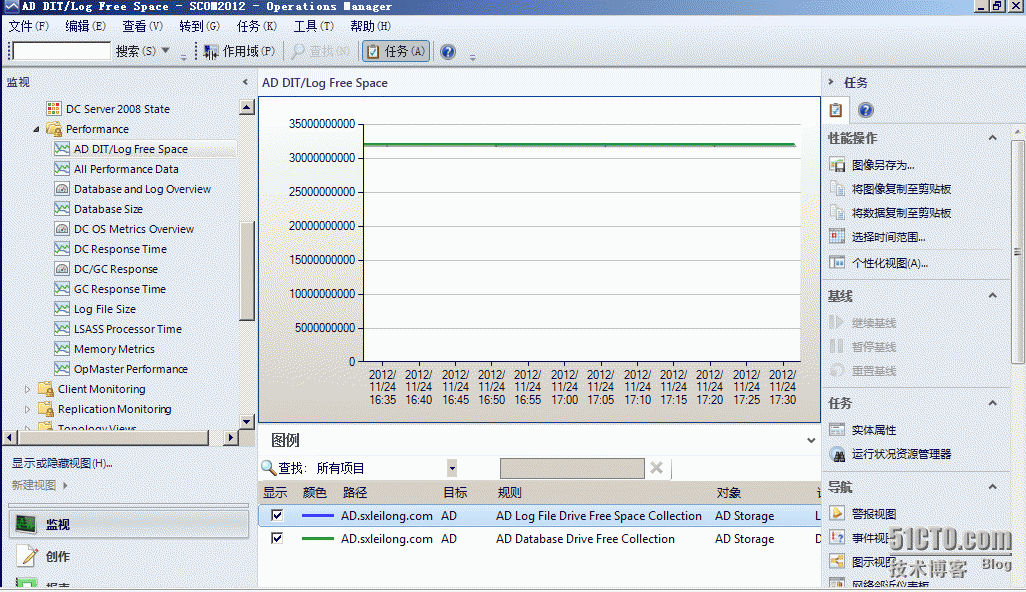The height and width of the screenshot is (592, 1026).
Task: Open the 查找 所有项目 dropdown
Action: click(x=452, y=468)
